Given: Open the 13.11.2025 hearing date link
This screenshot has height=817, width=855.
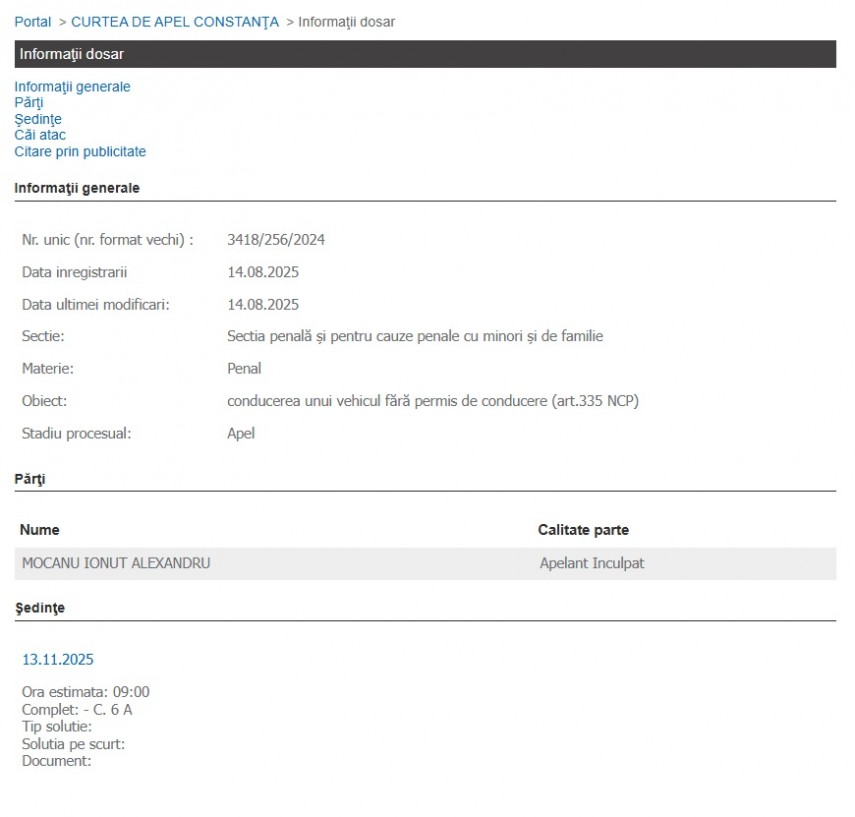Looking at the screenshot, I should pos(58,659).
